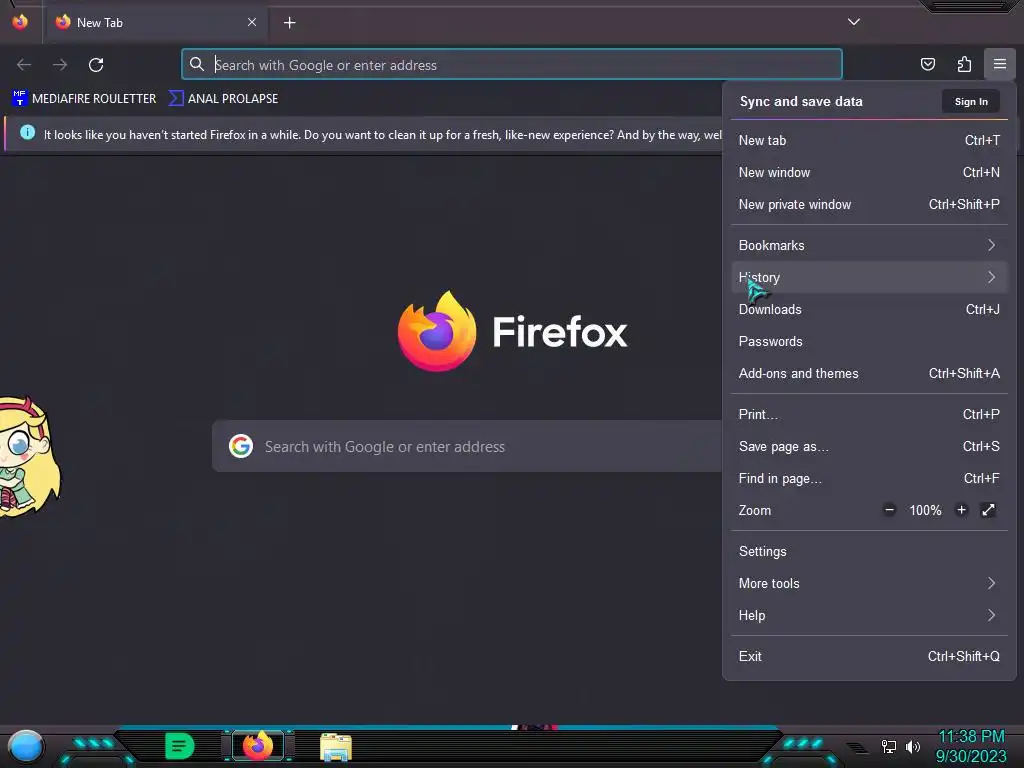Open Passwords from the menu
Viewport: 1024px width, 768px height.
[869, 342]
